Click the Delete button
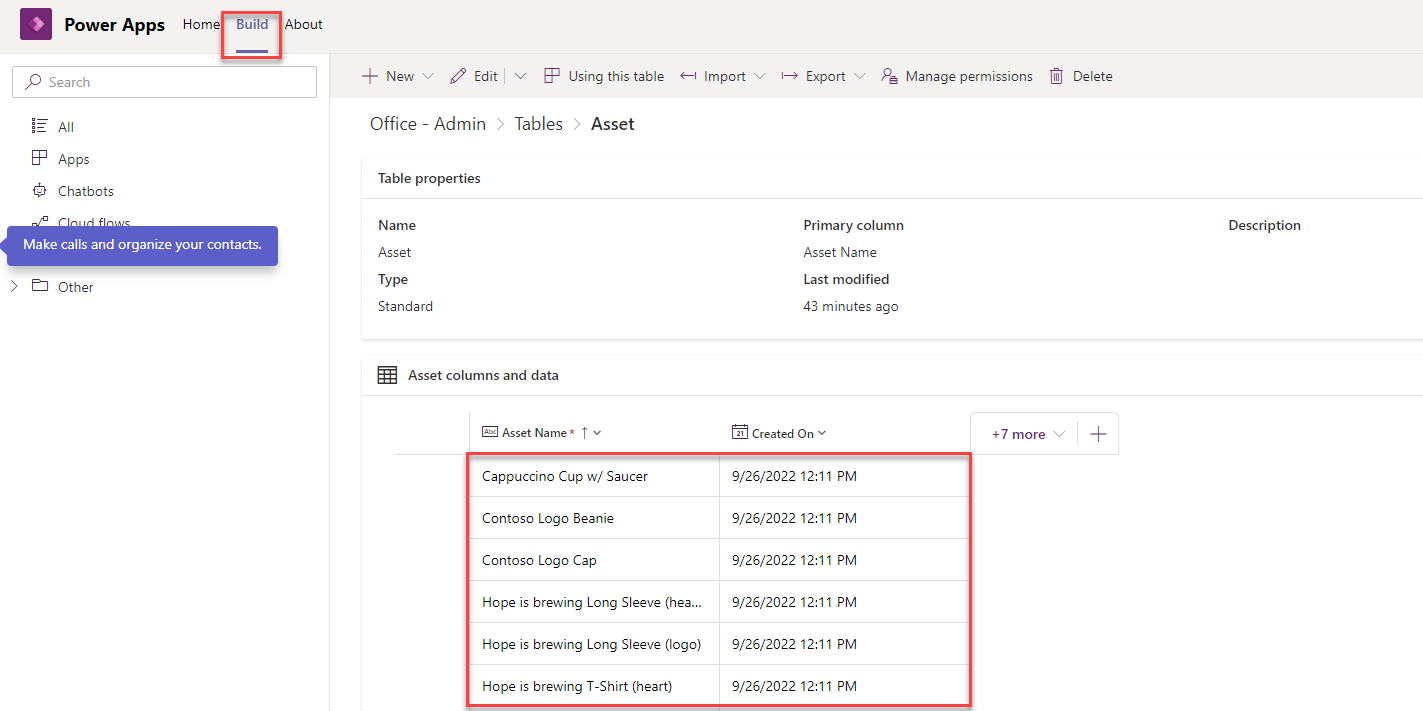Viewport: 1423px width, 711px height. tap(1080, 76)
